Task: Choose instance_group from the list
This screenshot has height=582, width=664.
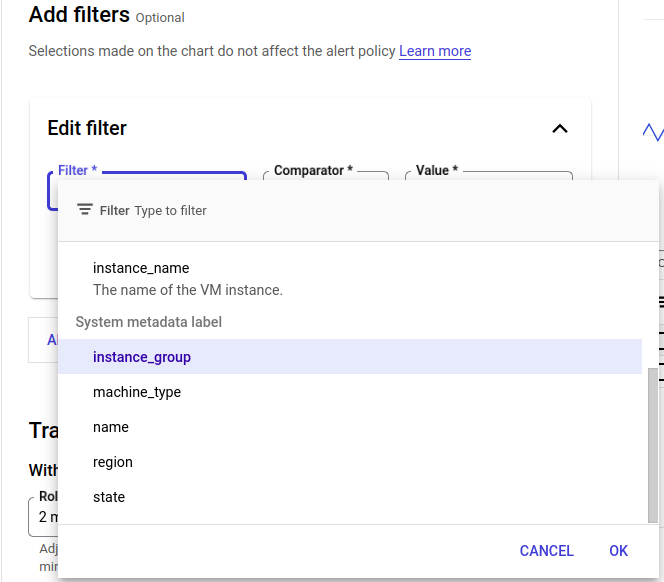Action: (x=141, y=357)
